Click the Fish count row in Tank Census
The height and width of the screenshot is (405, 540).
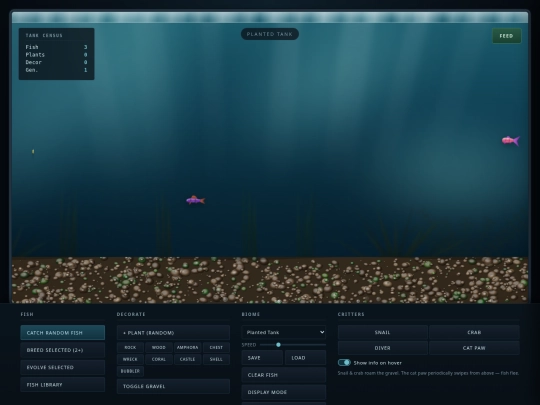click(x=56, y=47)
